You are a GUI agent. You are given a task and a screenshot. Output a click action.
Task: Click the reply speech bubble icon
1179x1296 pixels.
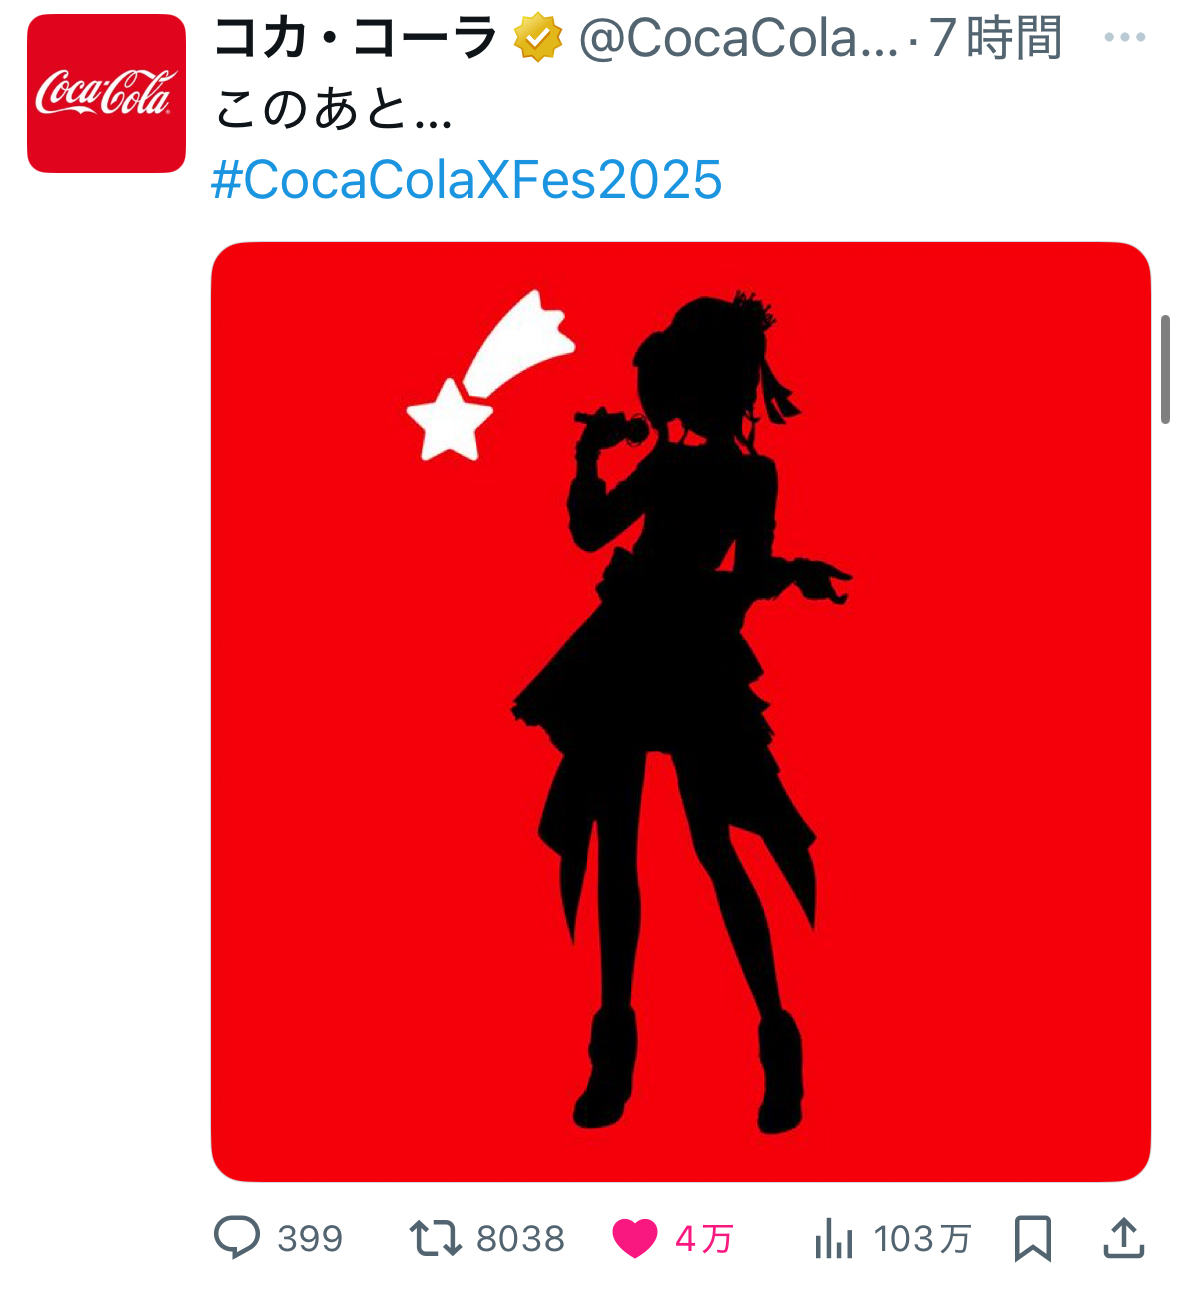coord(237,1238)
